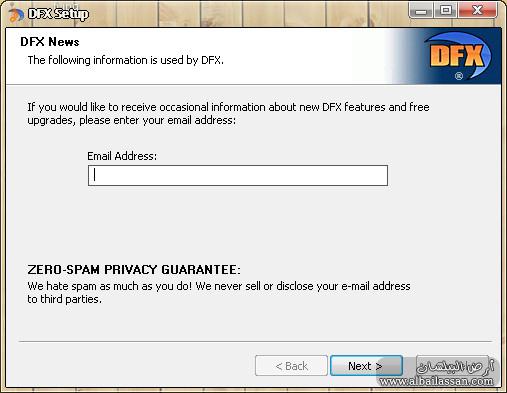Click the separator line above the buttons
507x393 pixels.
pyautogui.click(x=255, y=341)
